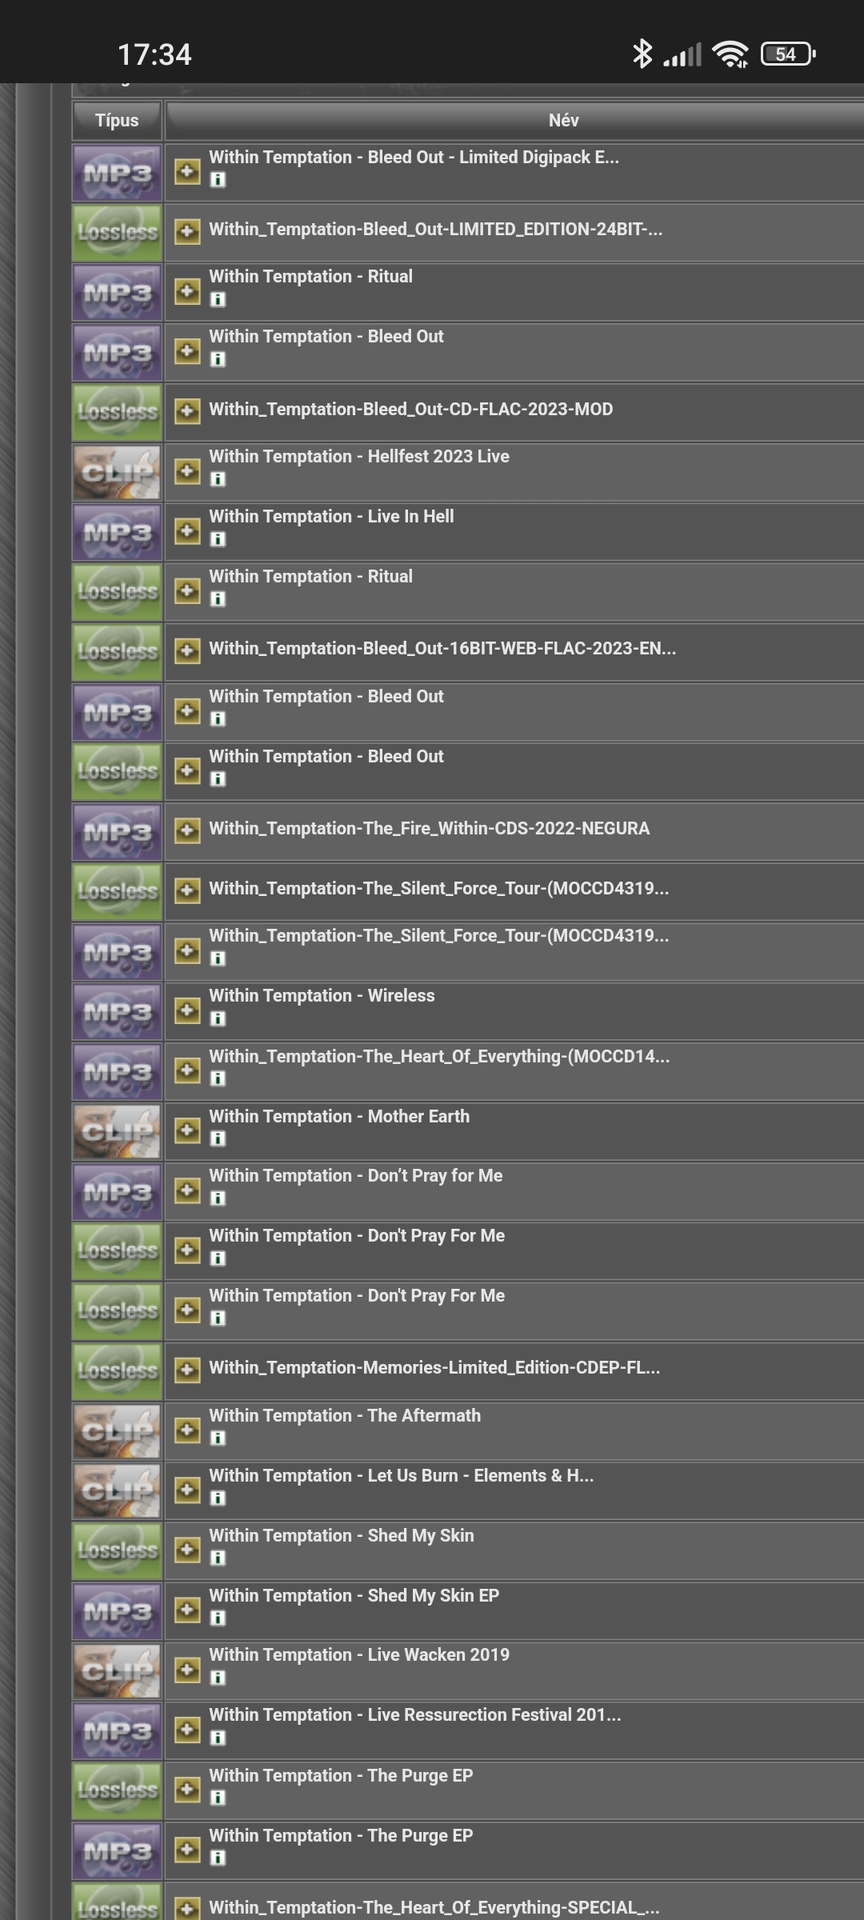This screenshot has width=864, height=1920.
Task: Expand the Live In Hell row details
Action: pyautogui.click(x=187, y=531)
